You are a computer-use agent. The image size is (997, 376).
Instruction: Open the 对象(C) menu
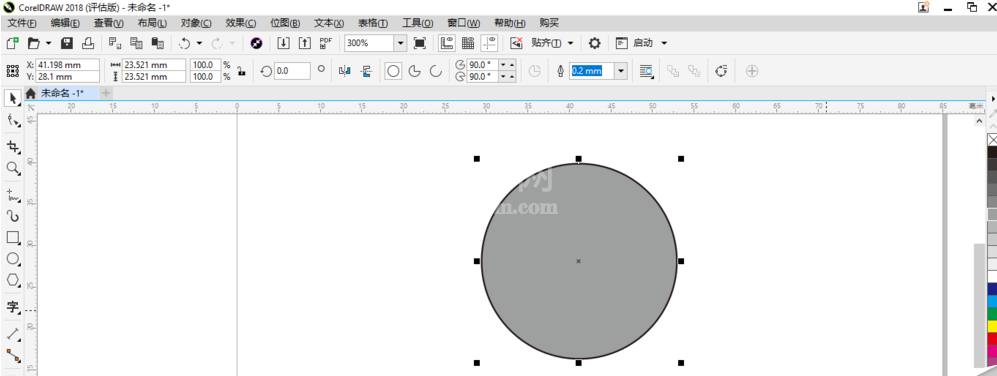196,24
